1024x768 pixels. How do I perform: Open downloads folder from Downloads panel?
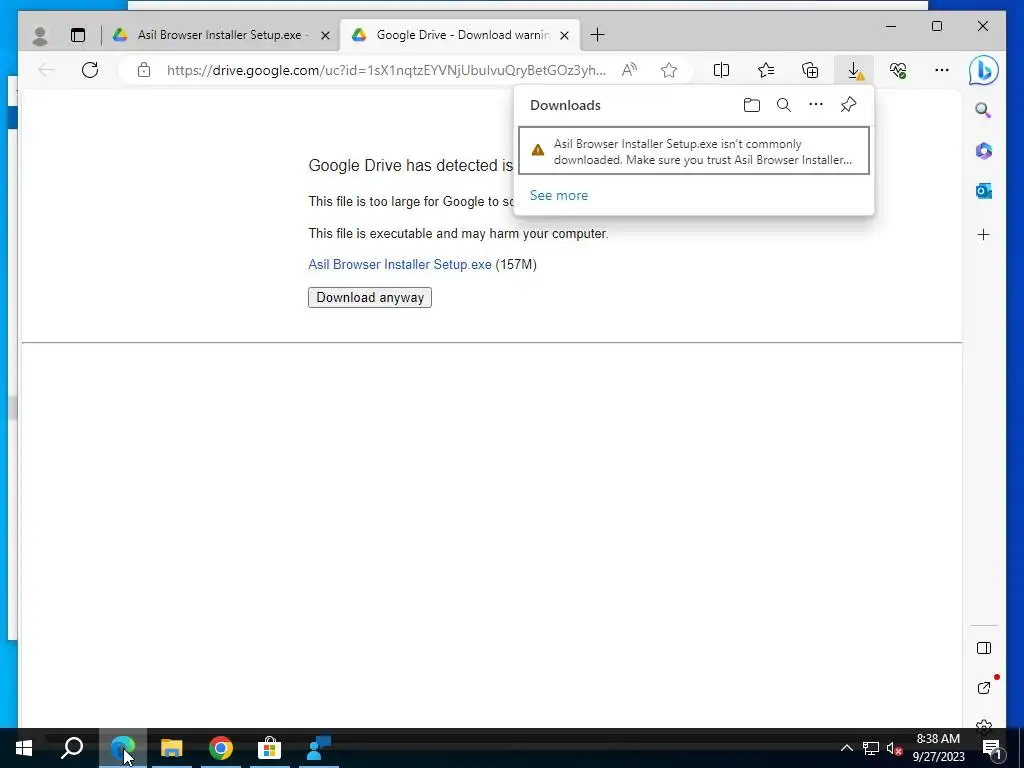click(x=752, y=105)
